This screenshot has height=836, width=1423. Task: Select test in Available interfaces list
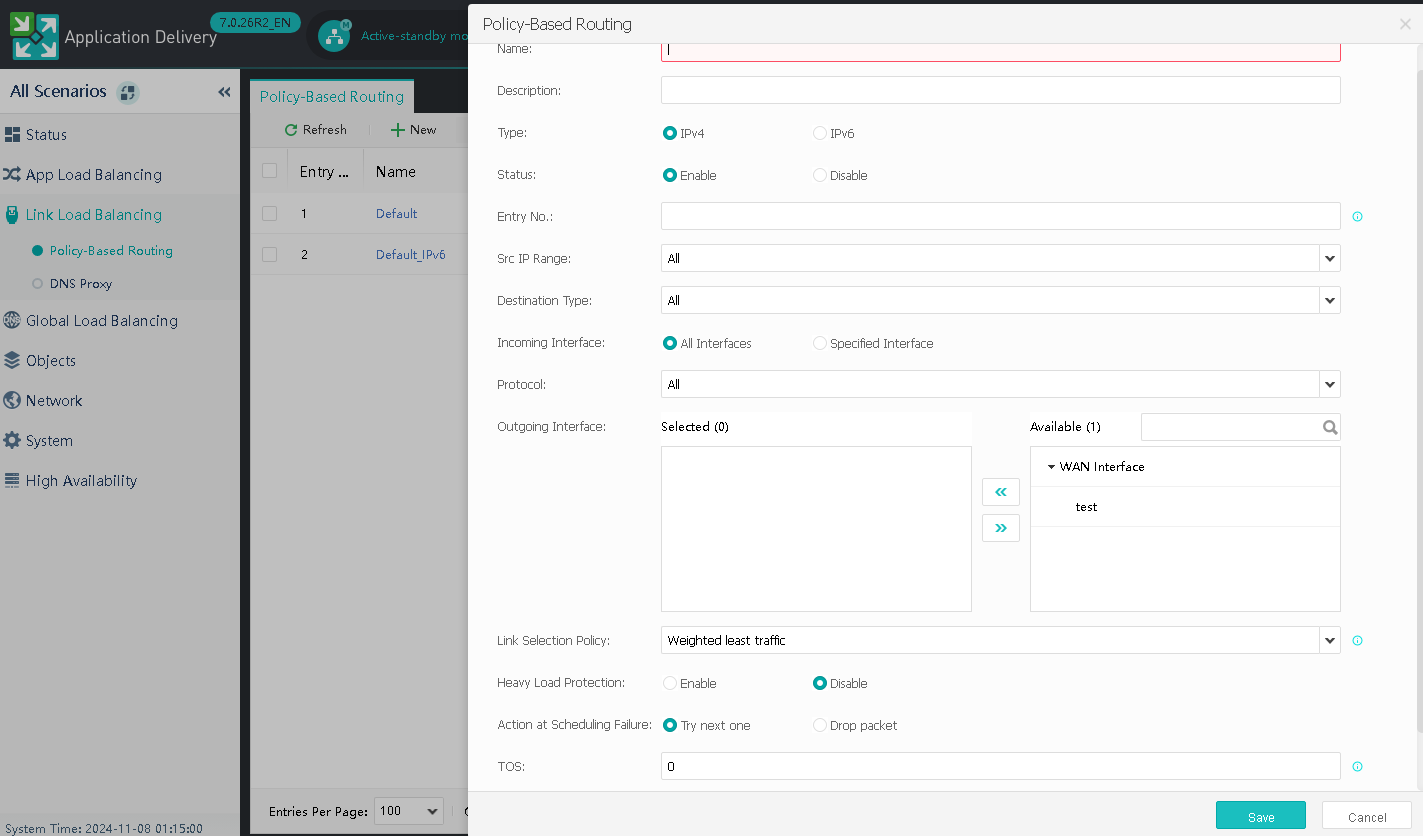pos(1086,507)
